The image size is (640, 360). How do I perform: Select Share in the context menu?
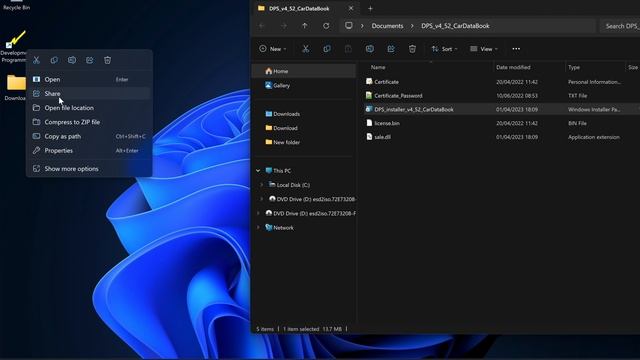coord(89,93)
